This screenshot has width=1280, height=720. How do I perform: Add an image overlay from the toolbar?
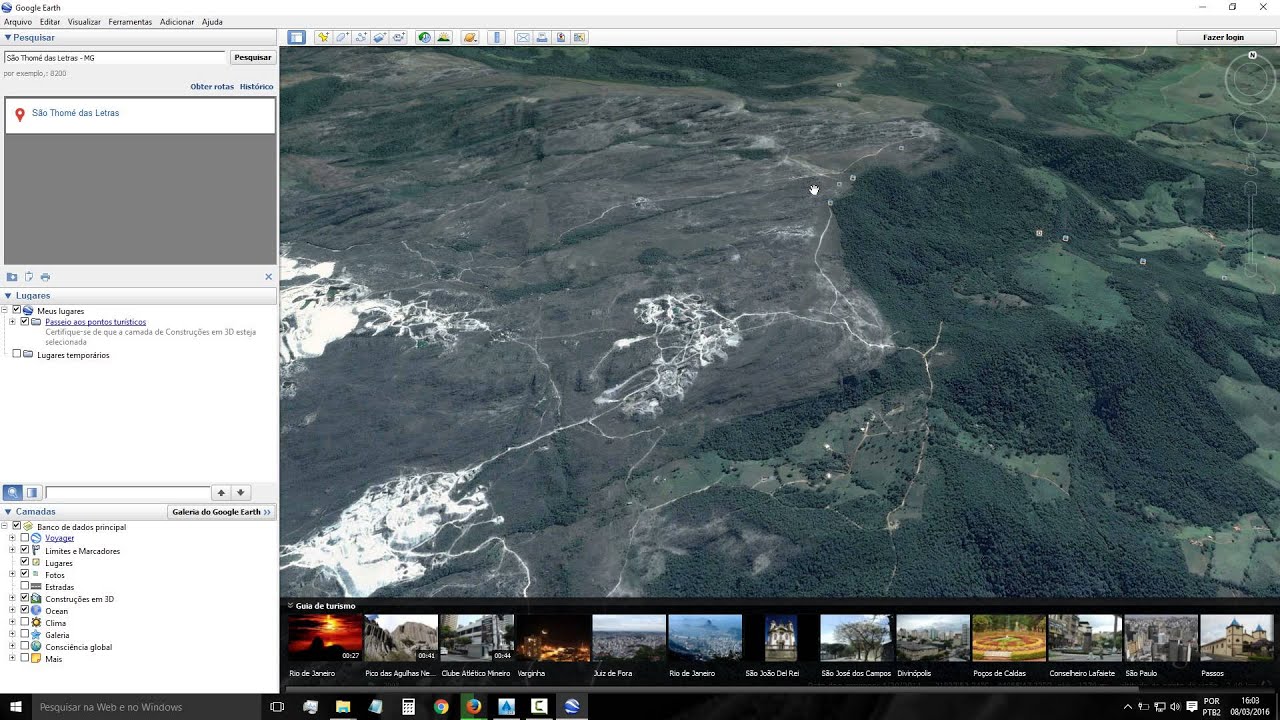click(x=380, y=37)
